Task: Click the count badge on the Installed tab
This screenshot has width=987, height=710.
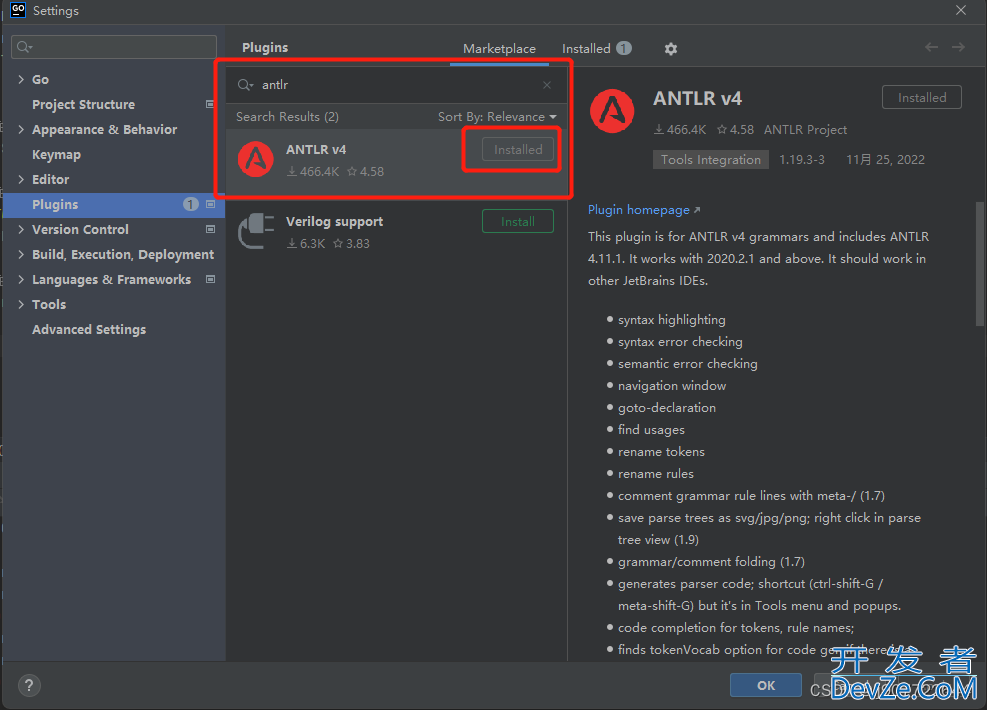Action: click(x=624, y=48)
